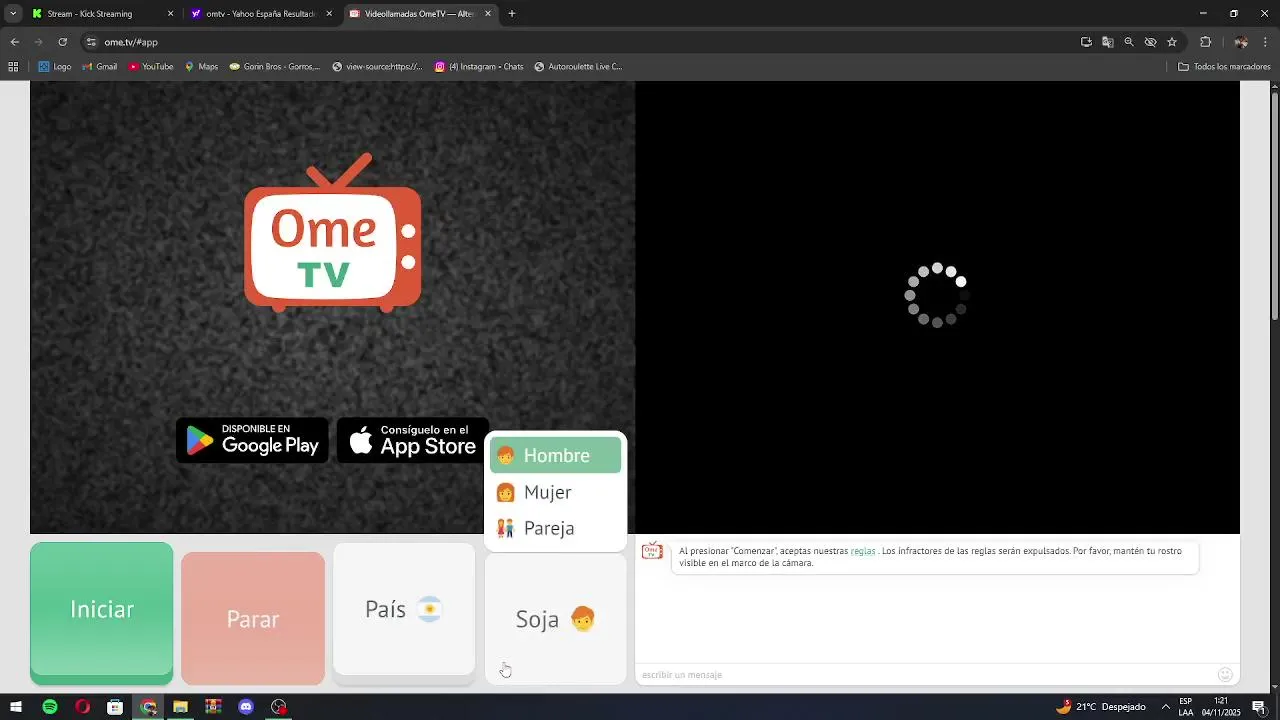Open the Chrome profile avatar
The image size is (1280, 720).
click(1241, 42)
